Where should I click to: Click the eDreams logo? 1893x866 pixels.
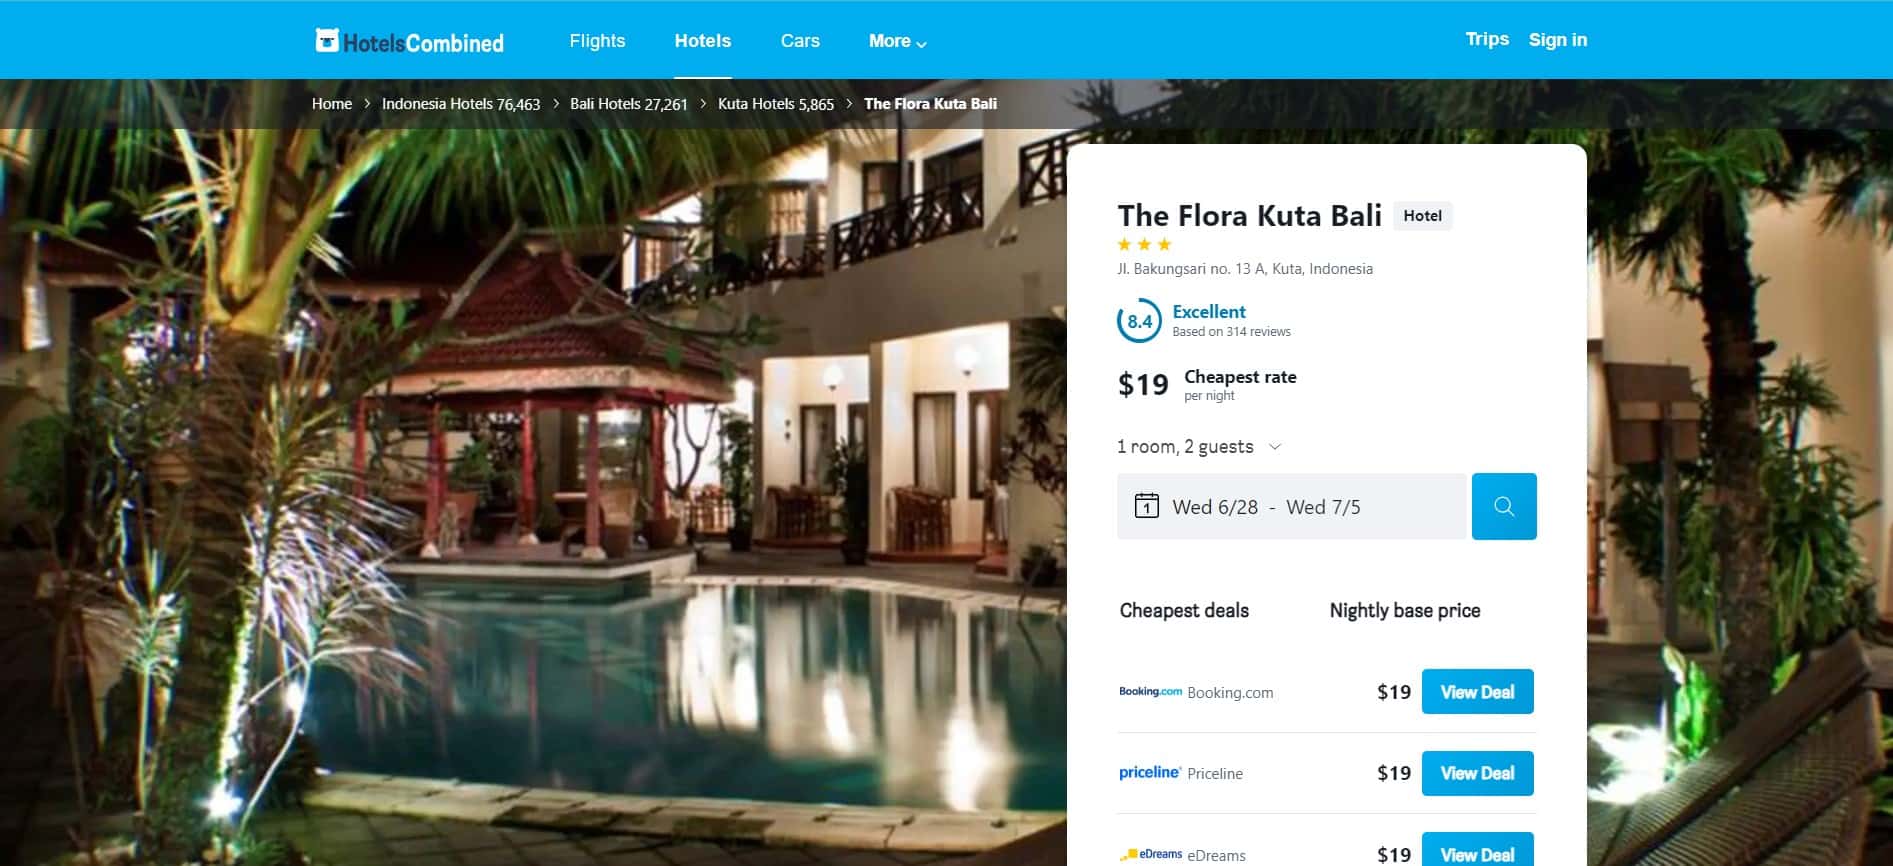(1152, 855)
